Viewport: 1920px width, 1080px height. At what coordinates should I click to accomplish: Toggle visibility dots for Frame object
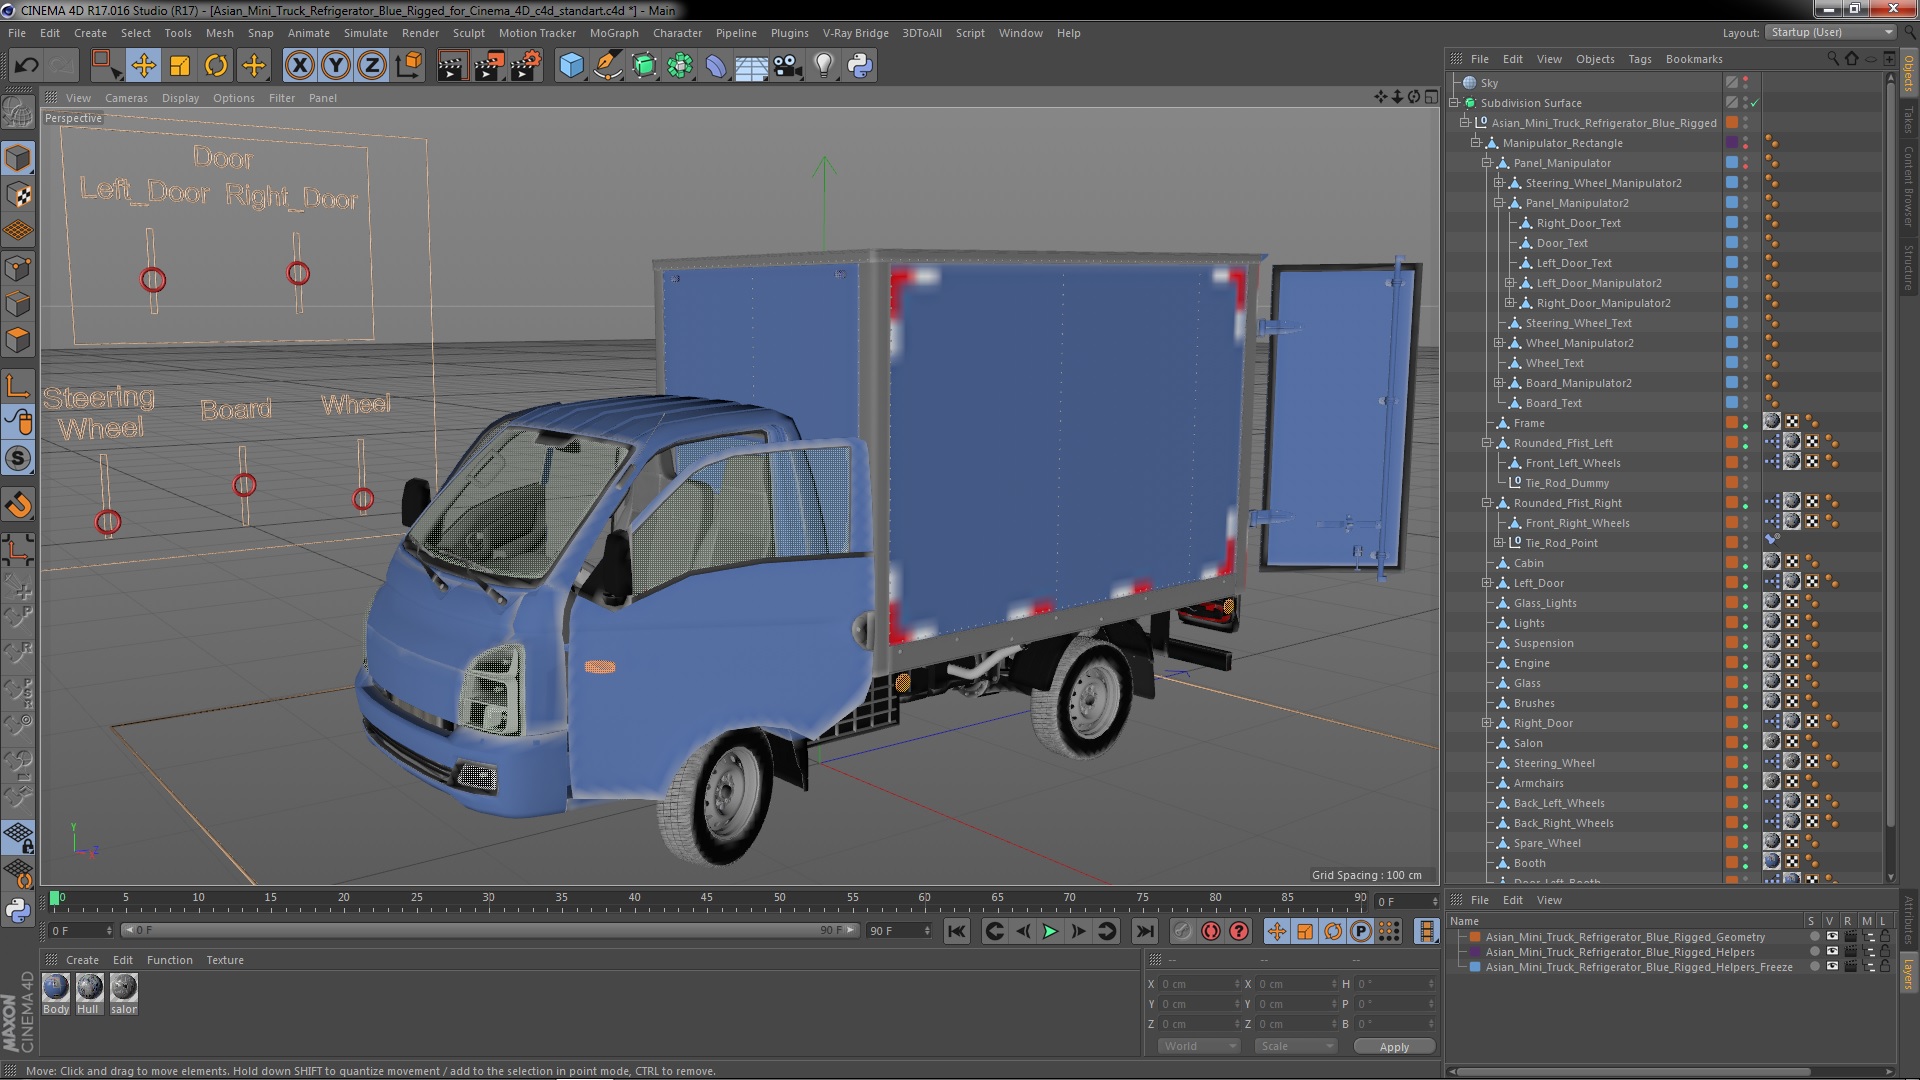(x=1746, y=423)
